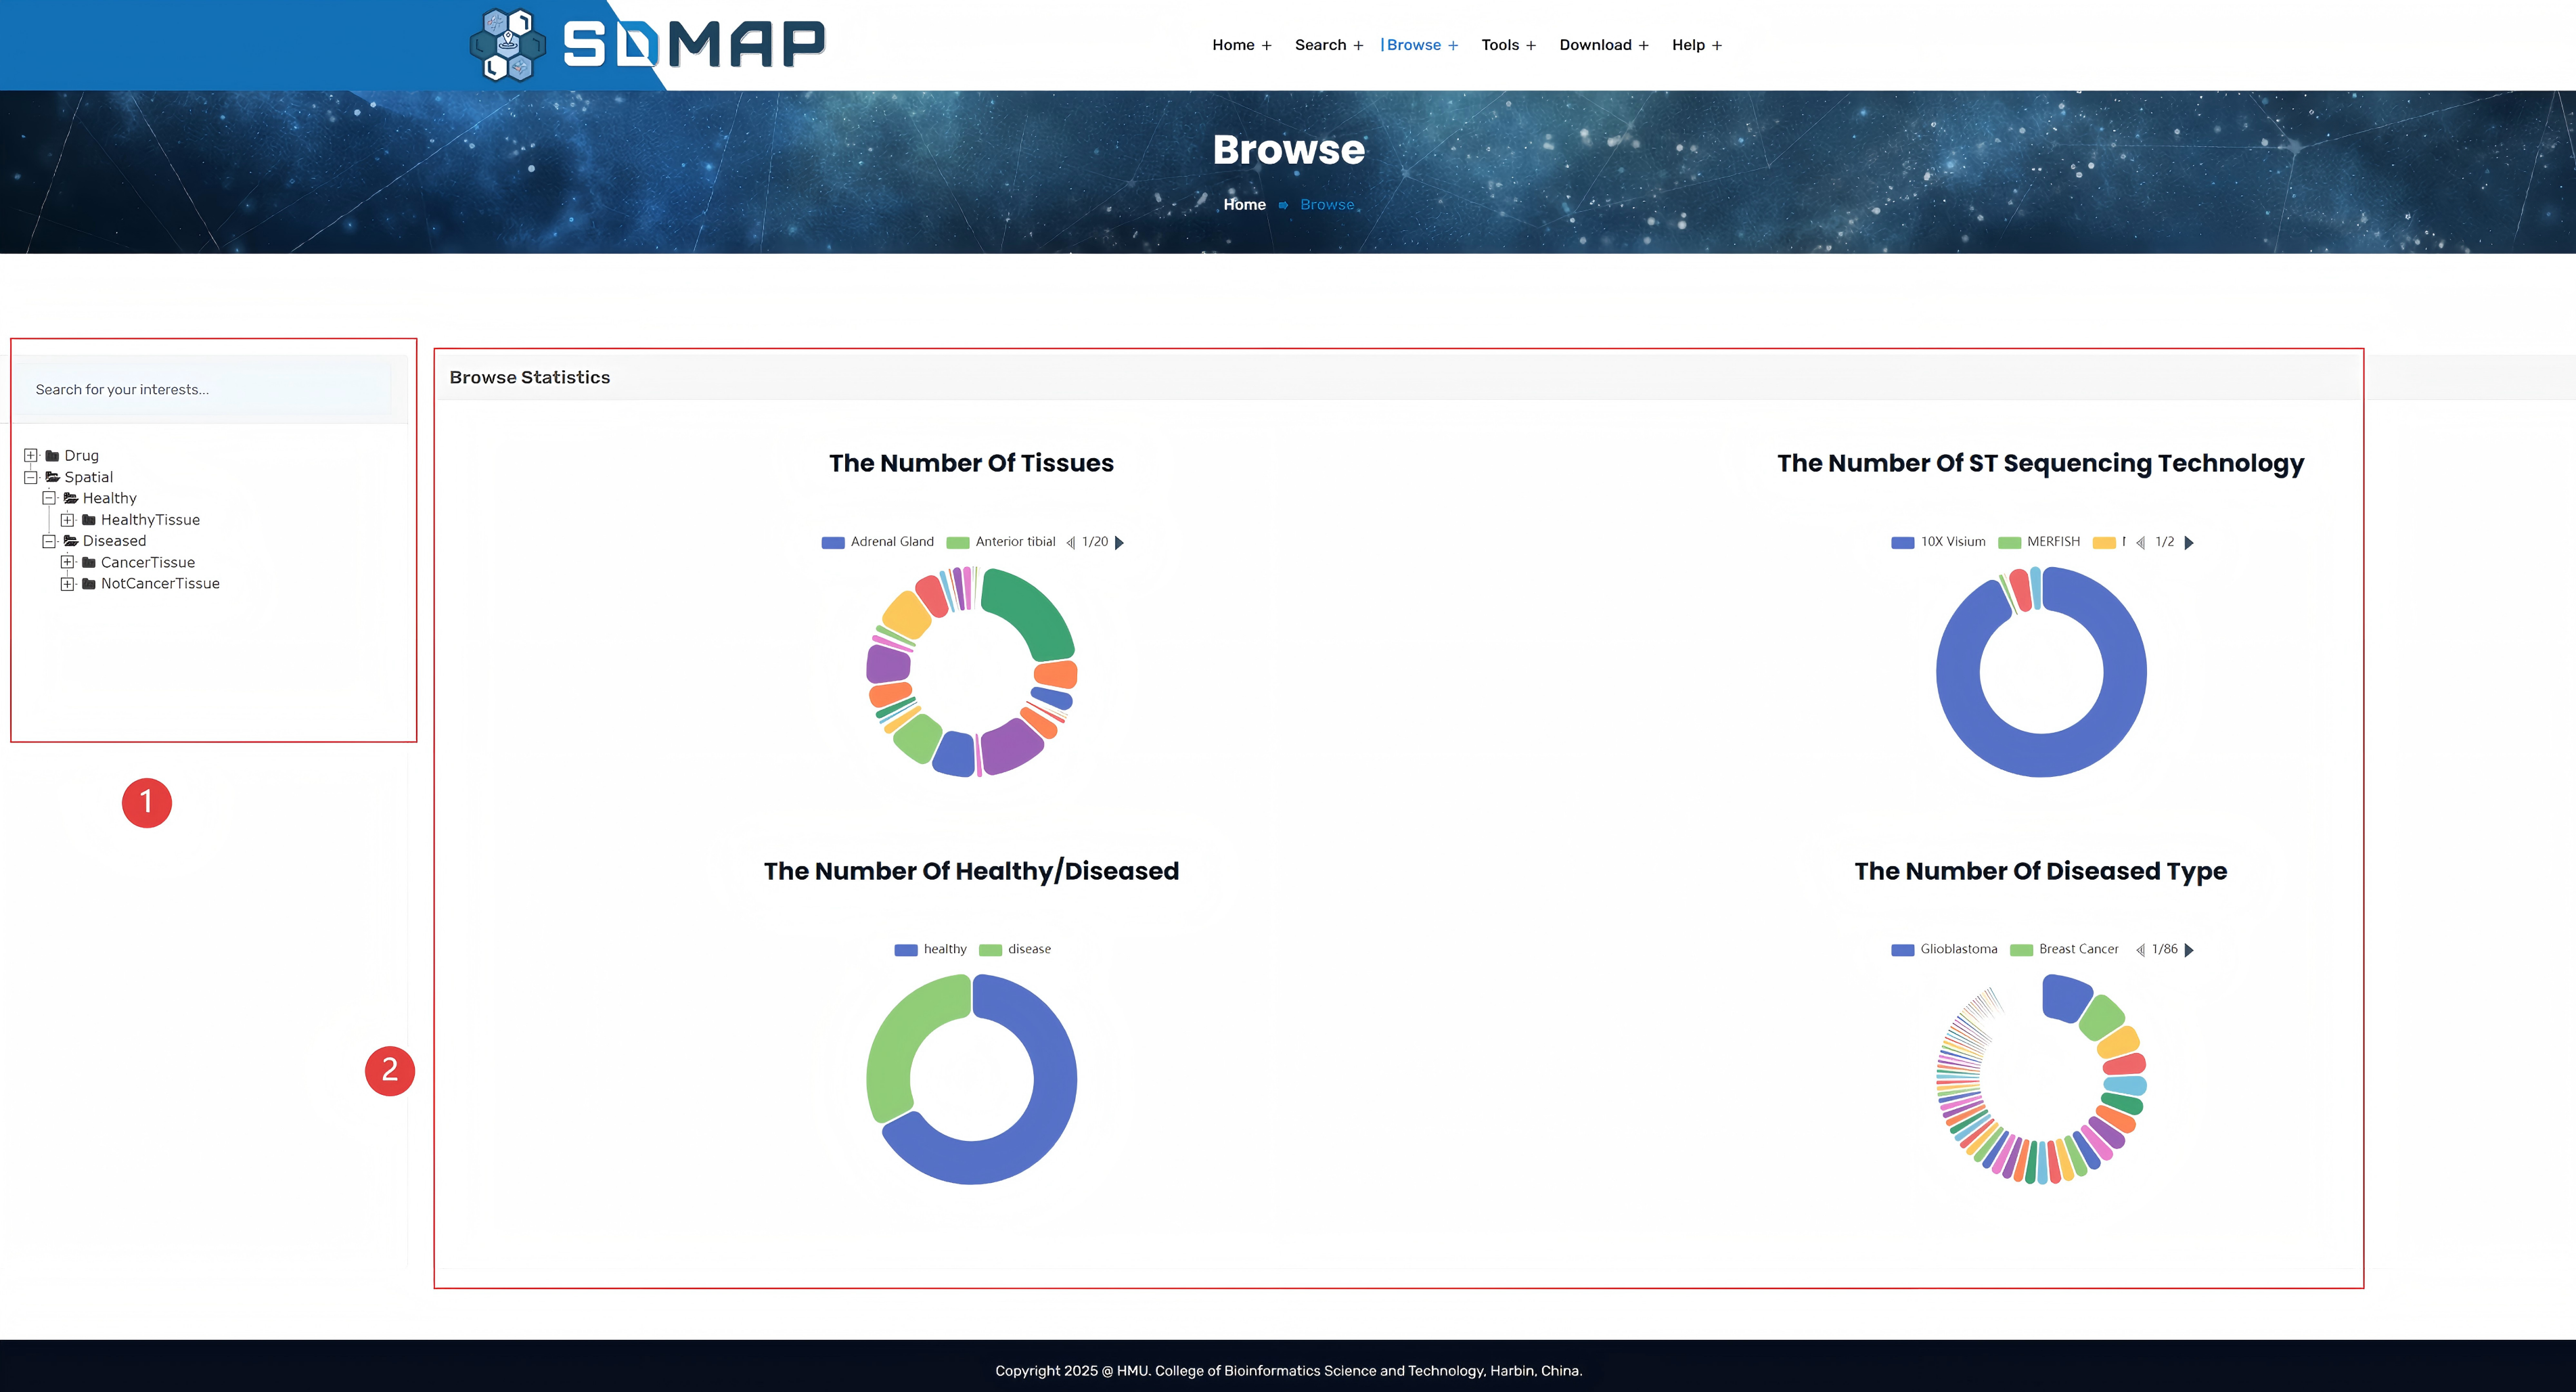The width and height of the screenshot is (2576, 1392).
Task: Click the HealthyTissue folder icon
Action: point(89,520)
